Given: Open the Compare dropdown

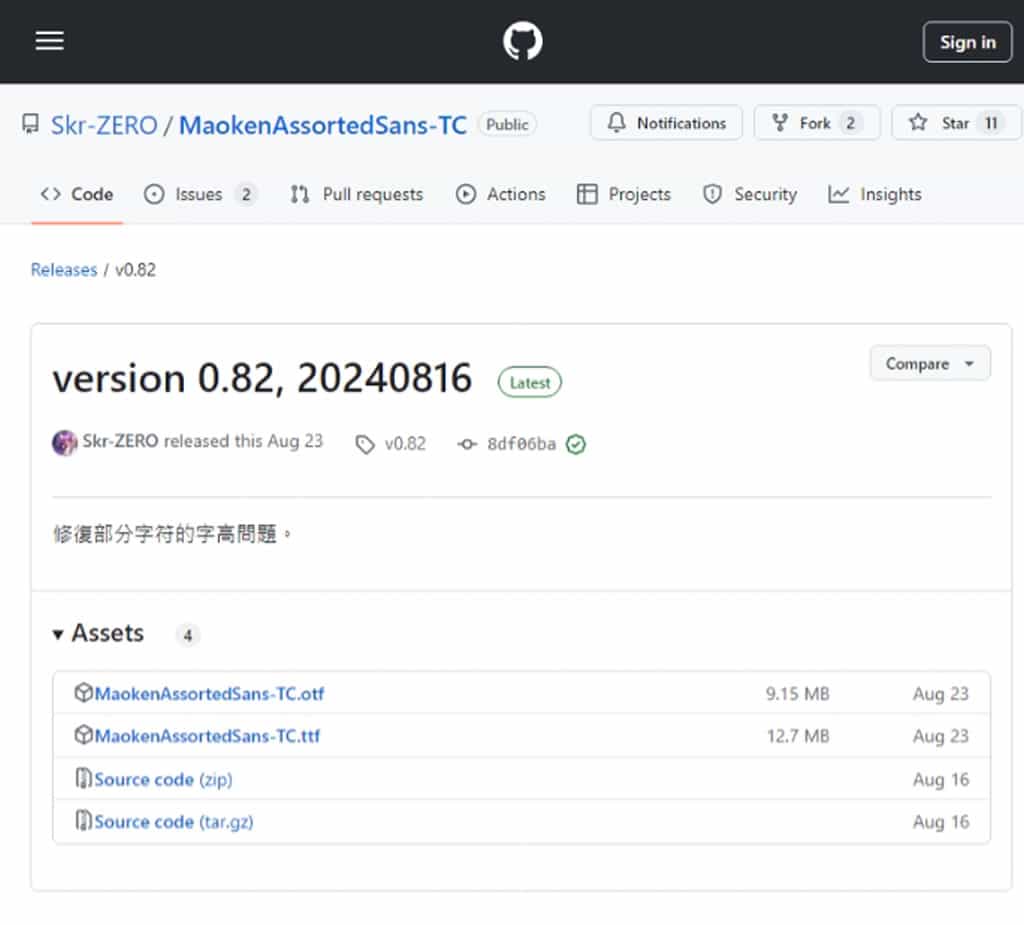Looking at the screenshot, I should coord(930,363).
